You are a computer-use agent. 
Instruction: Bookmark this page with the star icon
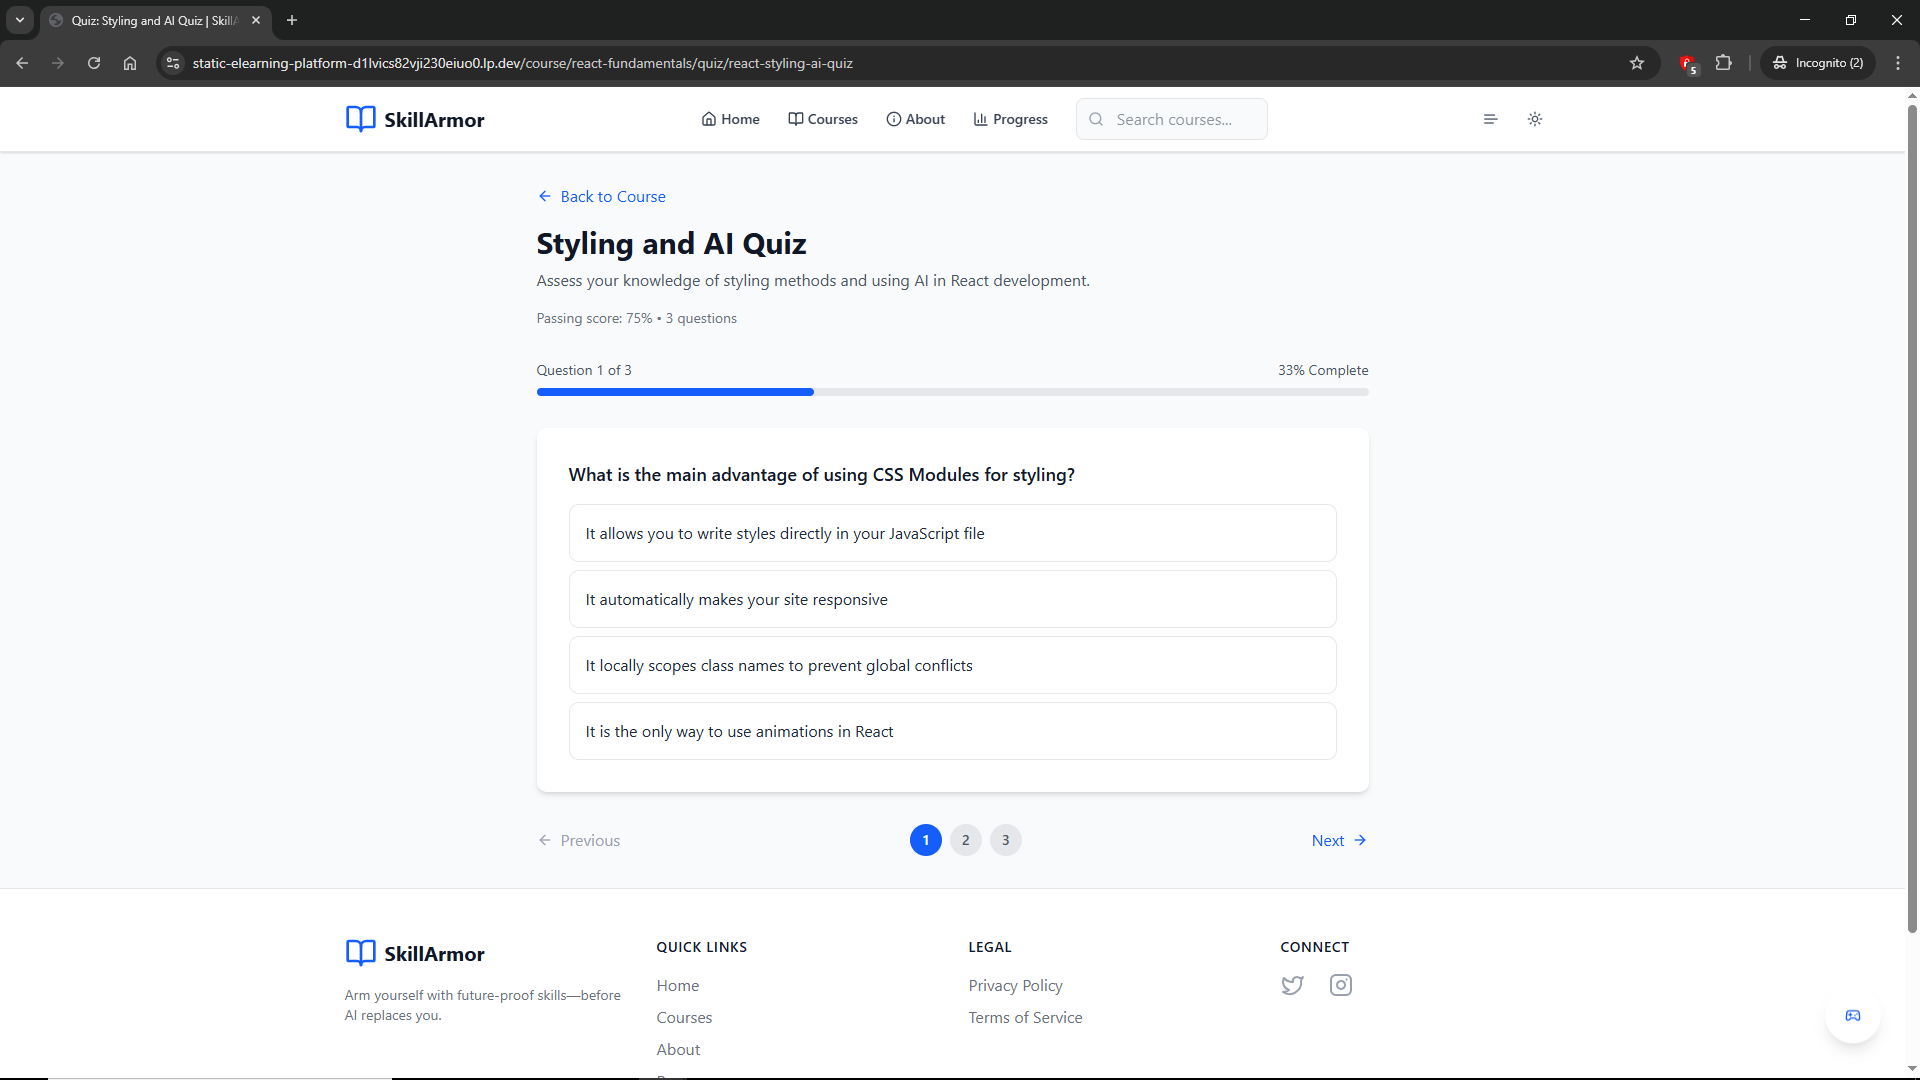[1637, 63]
